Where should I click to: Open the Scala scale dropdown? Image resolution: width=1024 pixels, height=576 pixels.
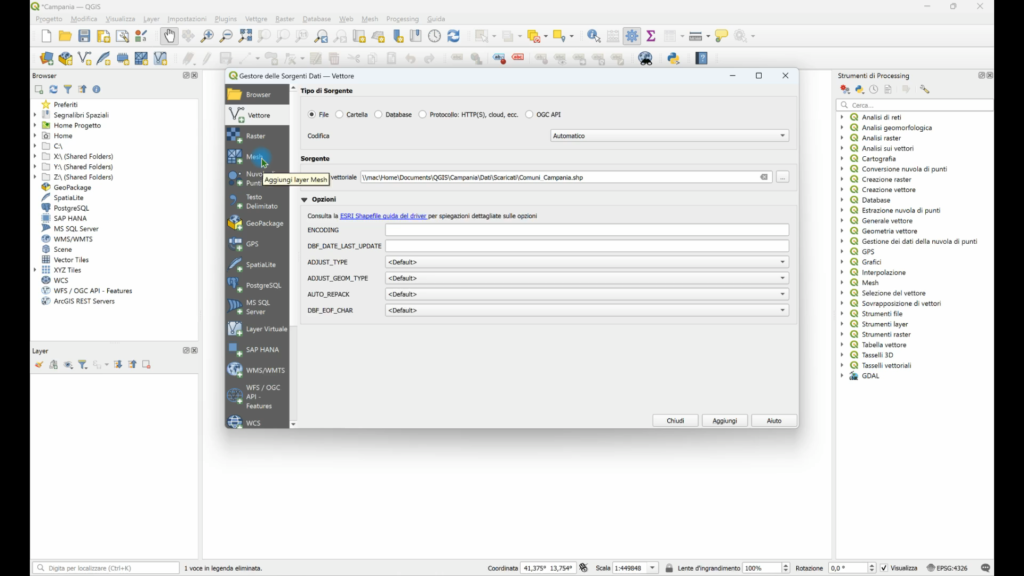652,568
